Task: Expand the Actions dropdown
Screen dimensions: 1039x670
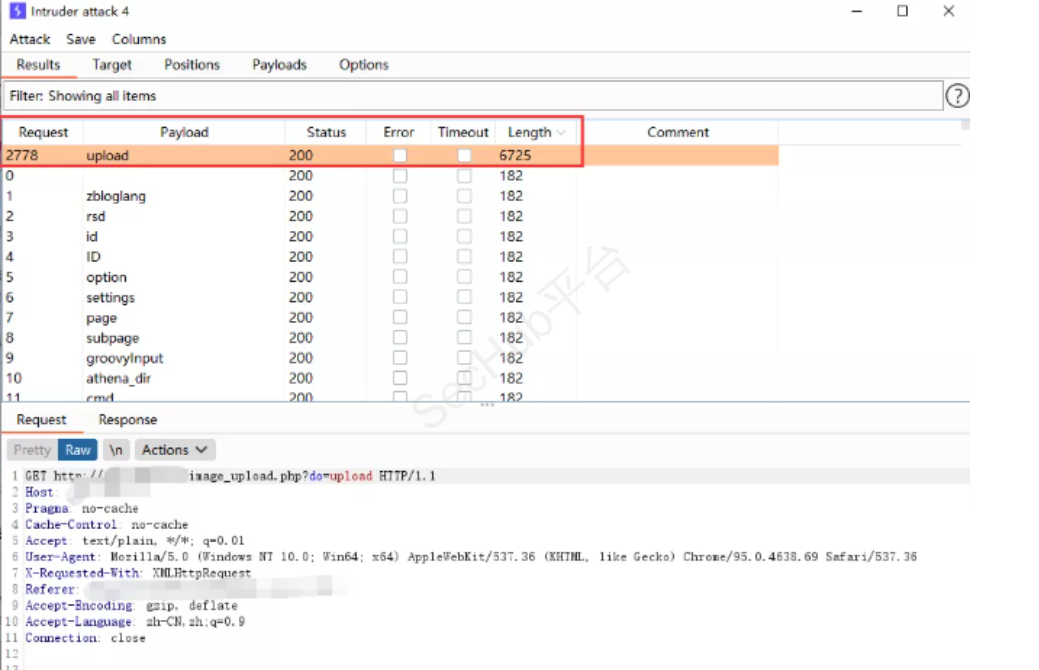Action: [x=174, y=450]
